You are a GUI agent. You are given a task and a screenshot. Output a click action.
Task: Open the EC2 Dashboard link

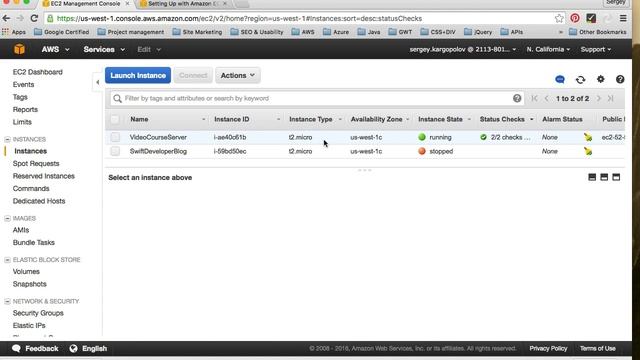click(x=38, y=72)
